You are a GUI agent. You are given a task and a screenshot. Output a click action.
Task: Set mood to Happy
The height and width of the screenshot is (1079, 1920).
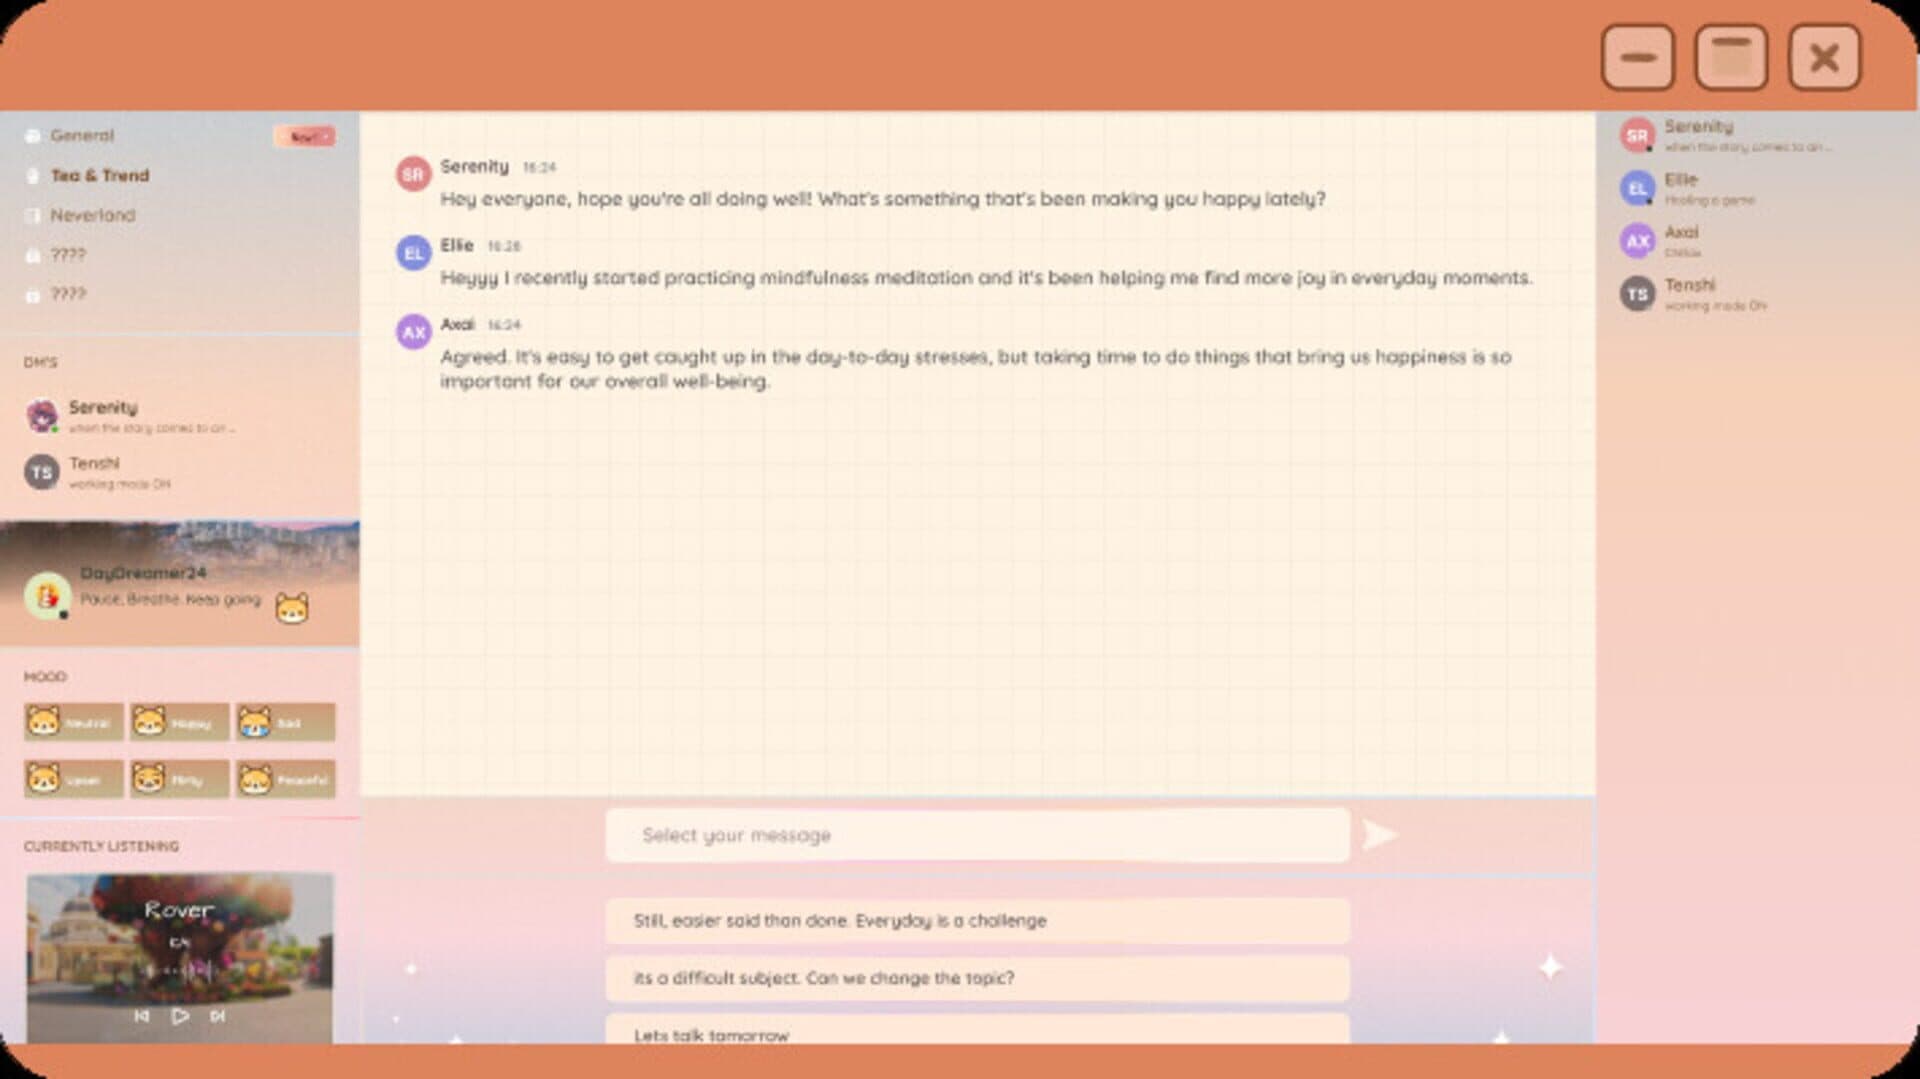(179, 722)
